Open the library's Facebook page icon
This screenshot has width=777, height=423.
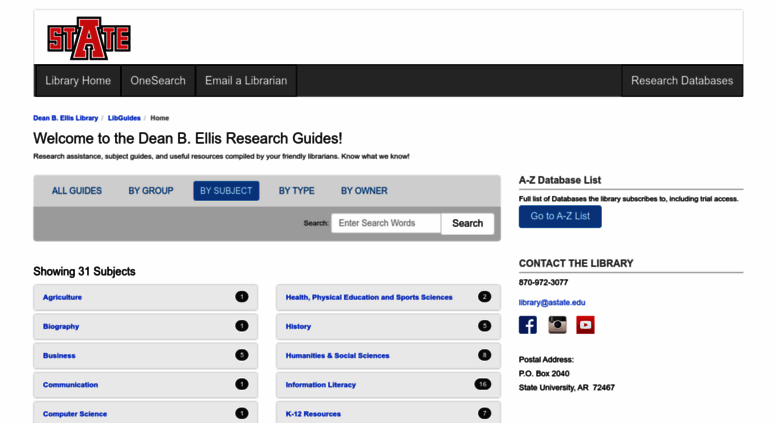coord(528,325)
